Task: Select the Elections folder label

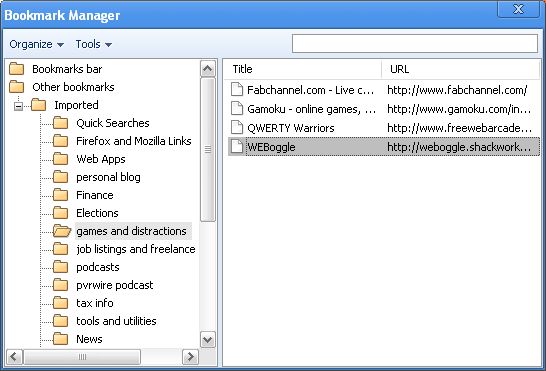Action: pyautogui.click(x=97, y=213)
